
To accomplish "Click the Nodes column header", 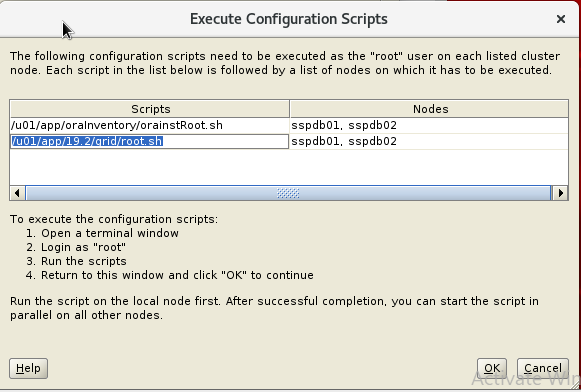I will [x=430, y=109].
